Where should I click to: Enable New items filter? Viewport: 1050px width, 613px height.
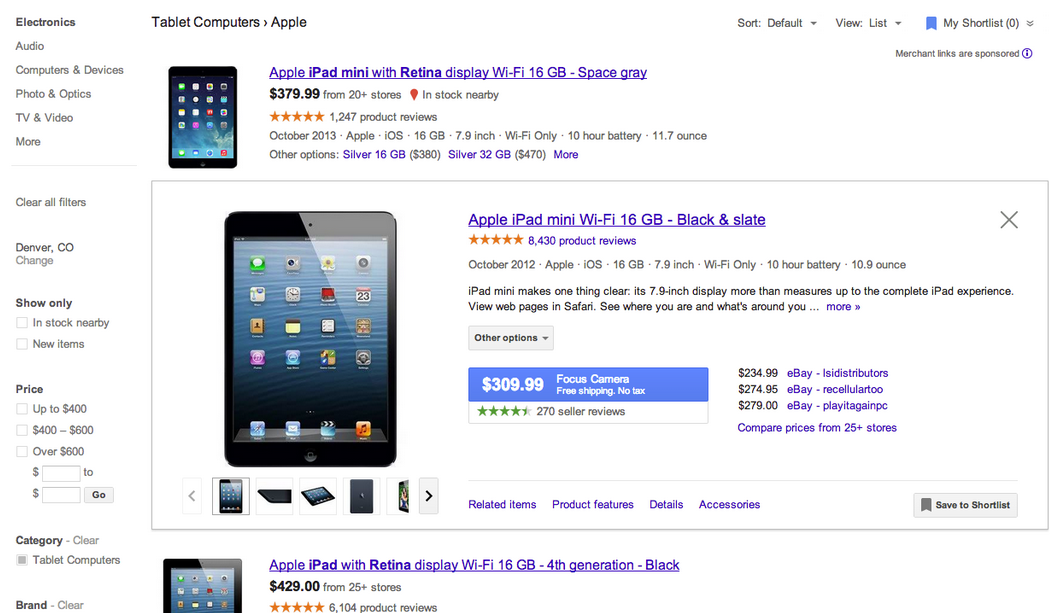[x=22, y=344]
